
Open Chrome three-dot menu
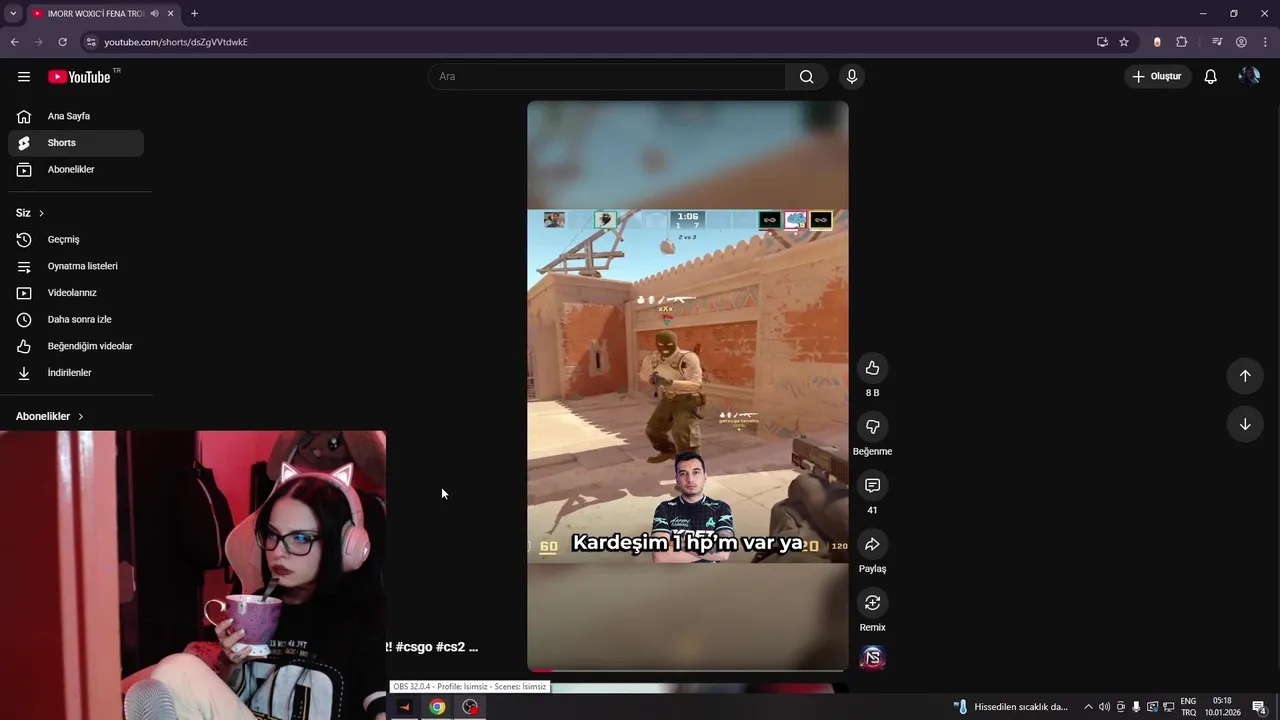1265,42
